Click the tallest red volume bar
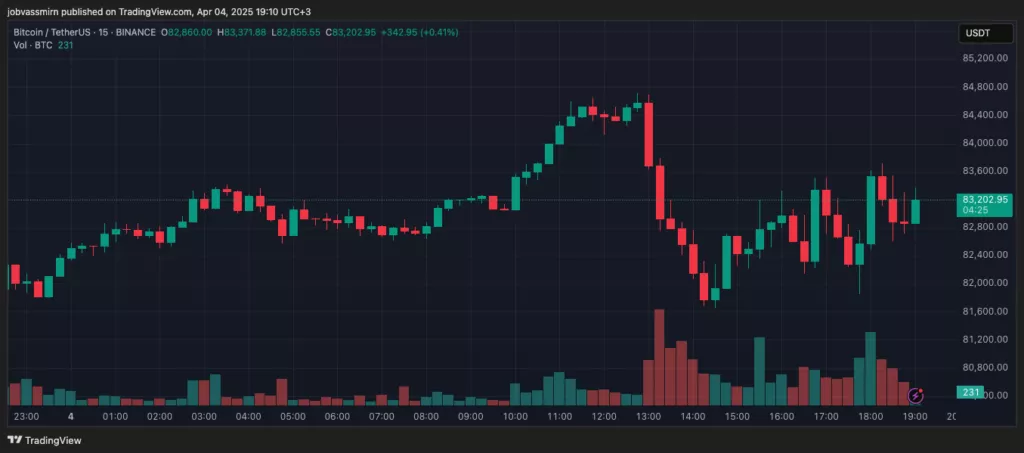 pyautogui.click(x=659, y=358)
